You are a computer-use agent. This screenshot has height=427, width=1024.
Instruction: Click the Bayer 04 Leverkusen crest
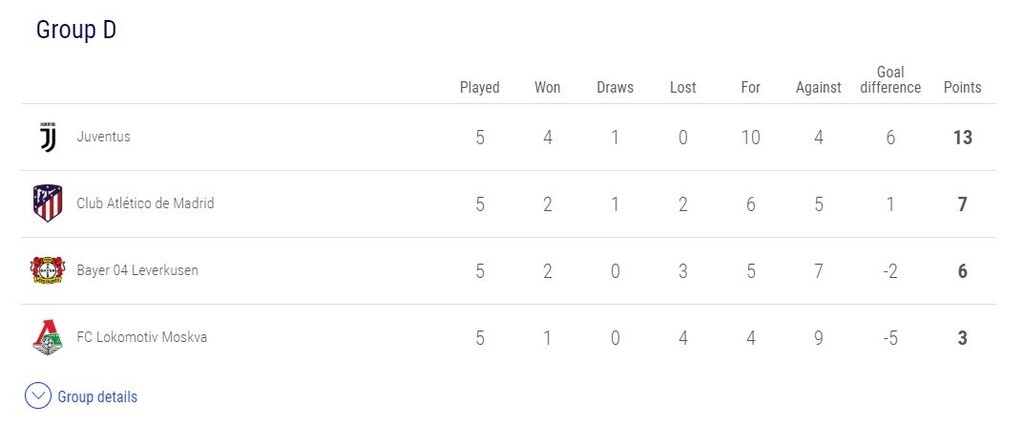(x=47, y=270)
